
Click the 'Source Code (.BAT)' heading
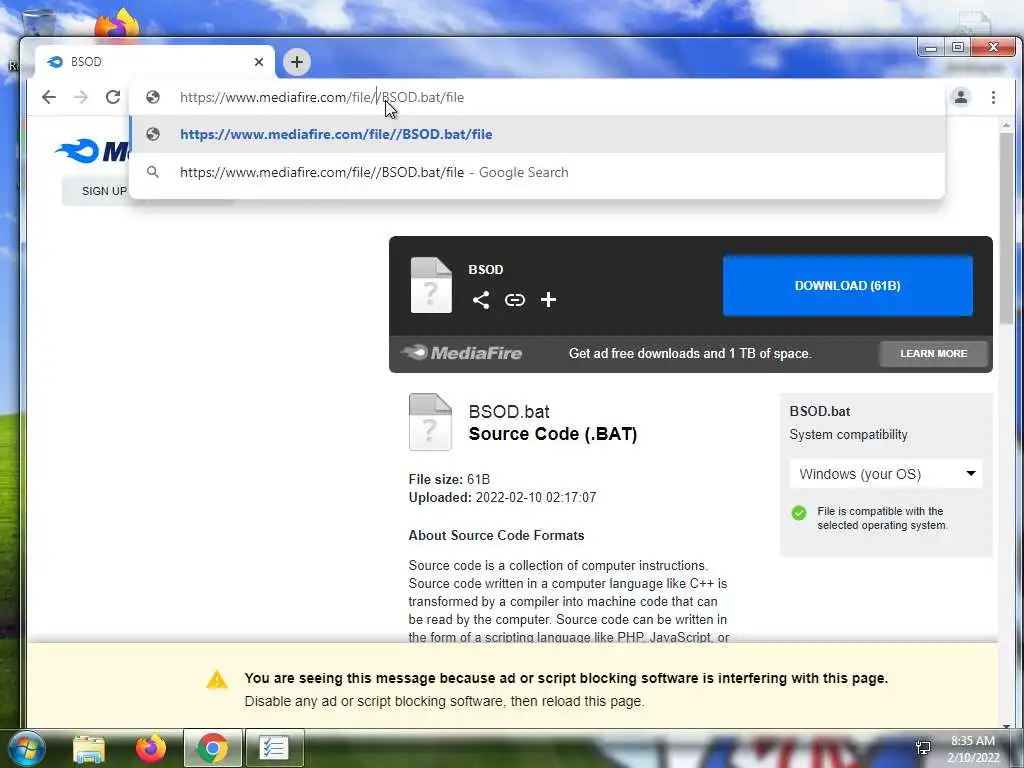click(552, 434)
